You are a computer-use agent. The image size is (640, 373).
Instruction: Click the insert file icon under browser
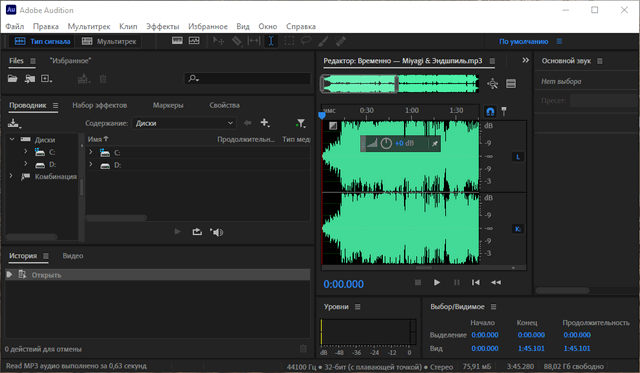(197, 232)
